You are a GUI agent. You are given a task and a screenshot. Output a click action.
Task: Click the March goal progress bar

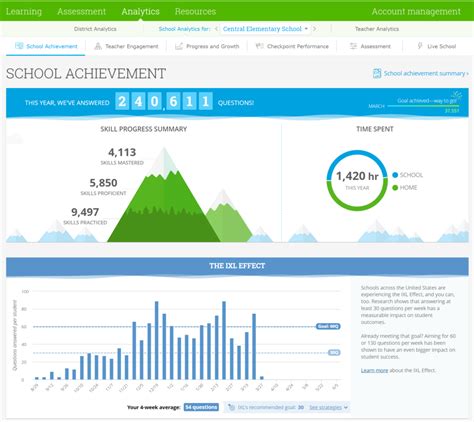(423, 106)
